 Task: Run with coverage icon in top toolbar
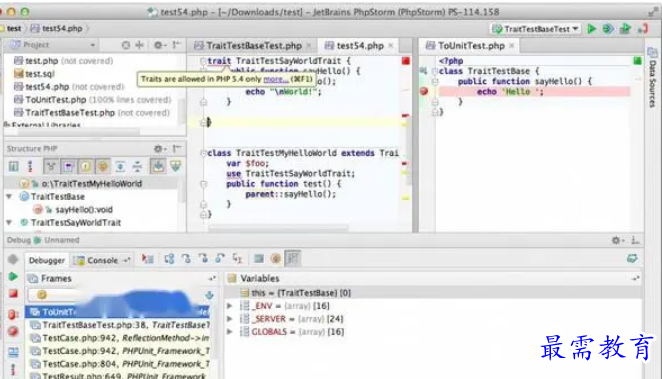point(625,29)
